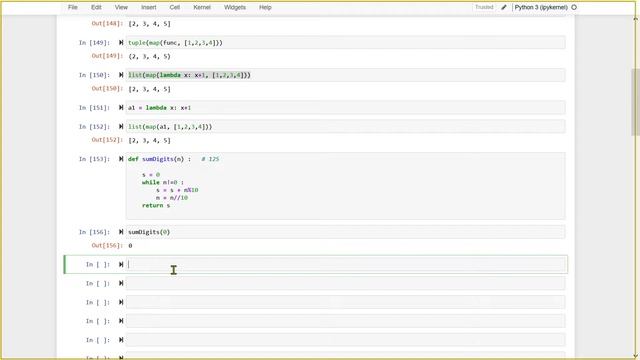
Task: Run cell In [156] with its run icon
Action: coord(121,232)
